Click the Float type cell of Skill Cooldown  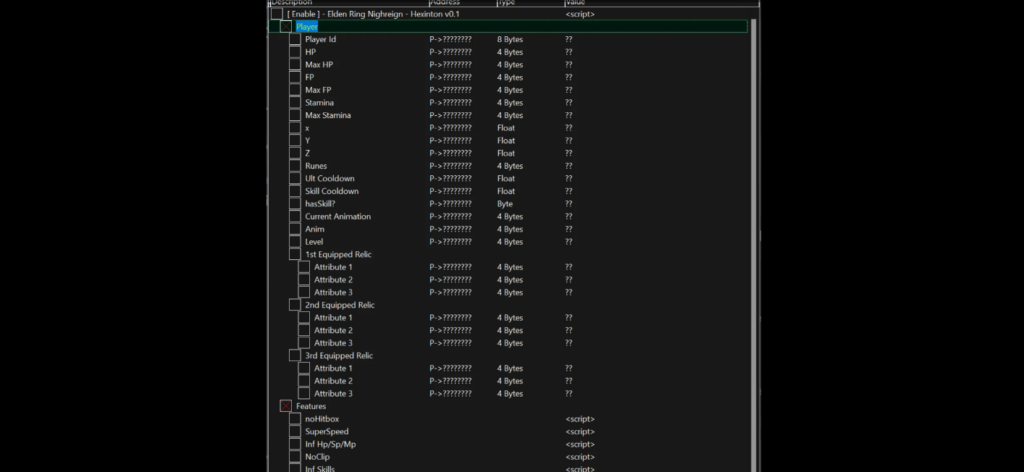(x=506, y=191)
